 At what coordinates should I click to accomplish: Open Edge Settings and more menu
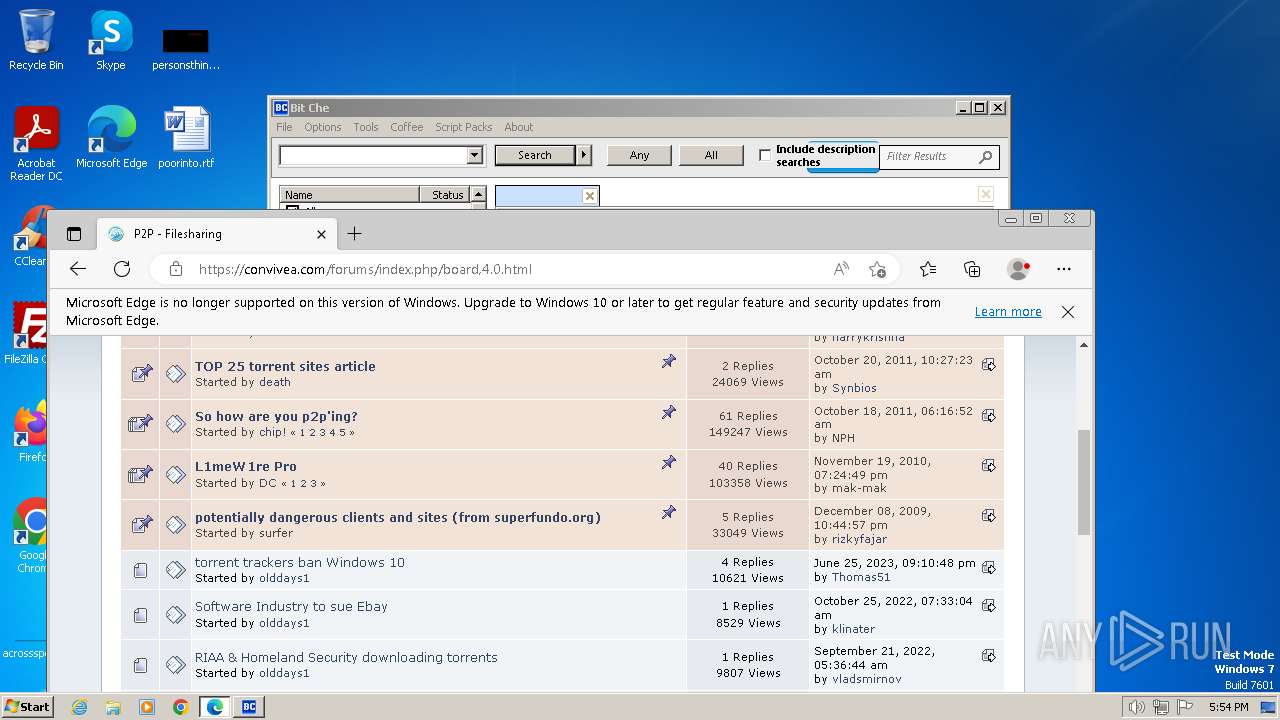coord(1064,269)
